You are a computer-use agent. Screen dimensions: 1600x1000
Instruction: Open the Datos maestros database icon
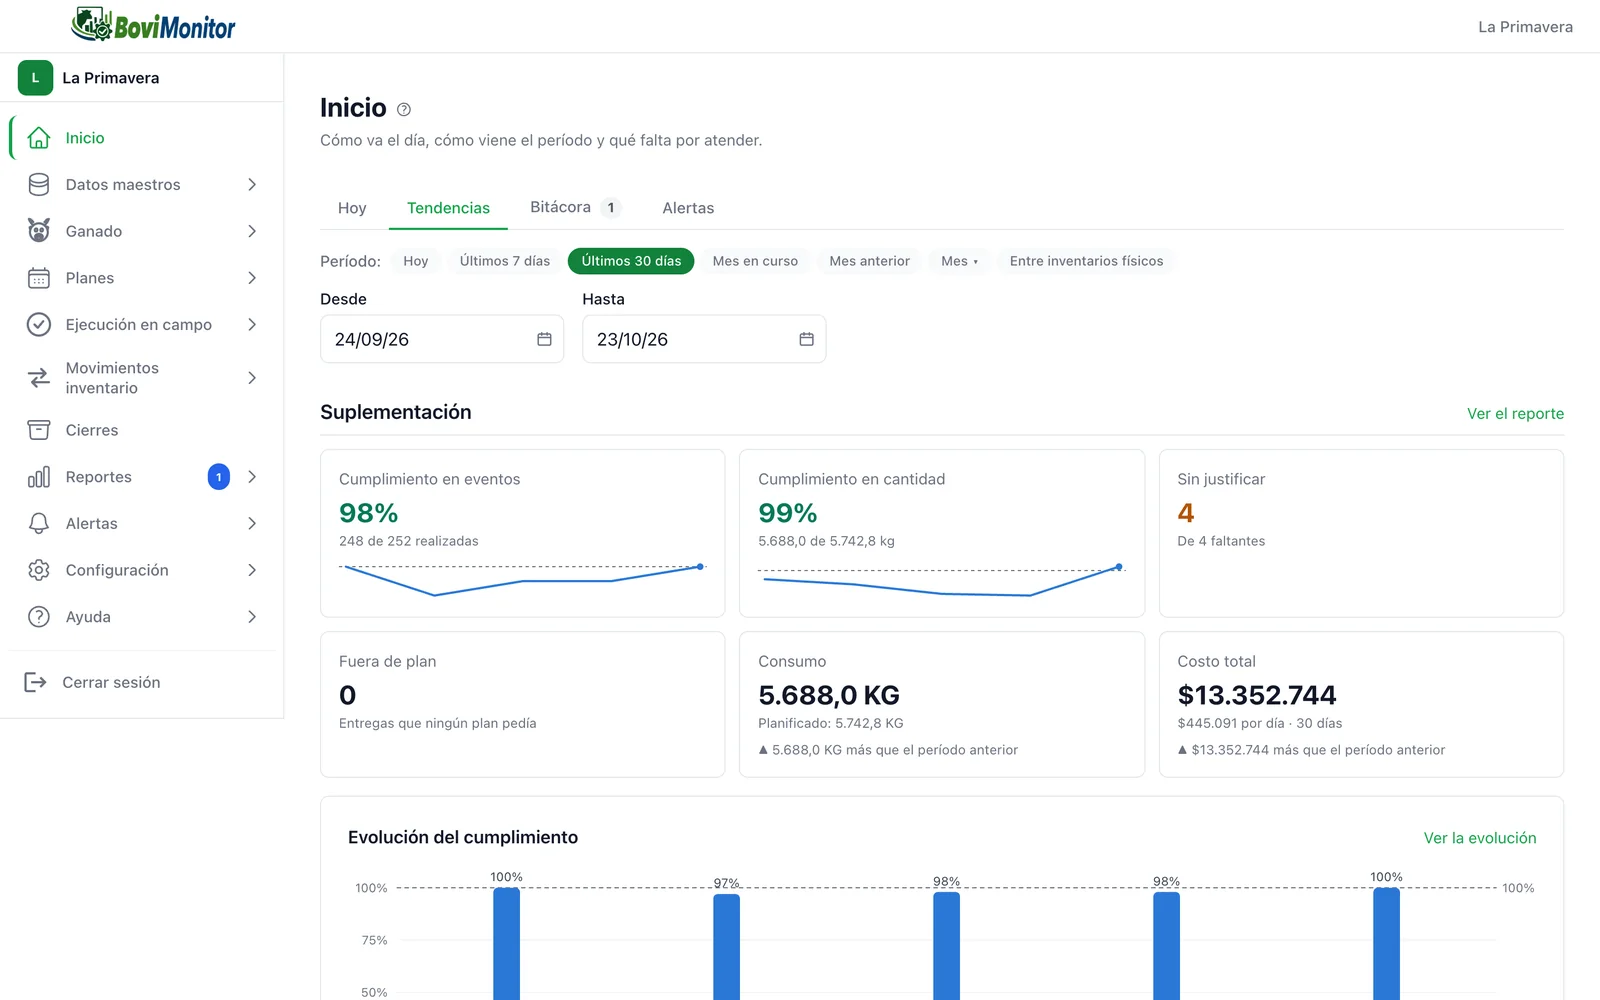point(39,184)
